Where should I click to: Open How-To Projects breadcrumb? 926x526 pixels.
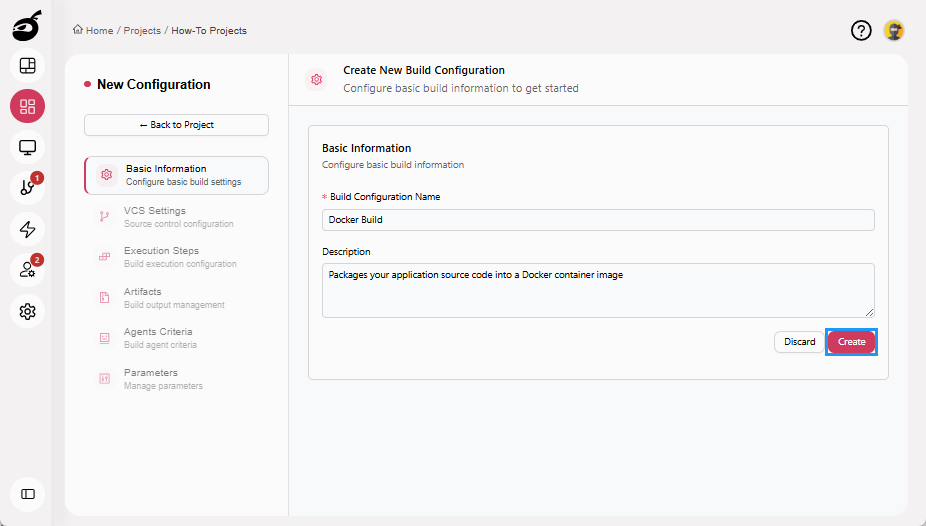209,31
